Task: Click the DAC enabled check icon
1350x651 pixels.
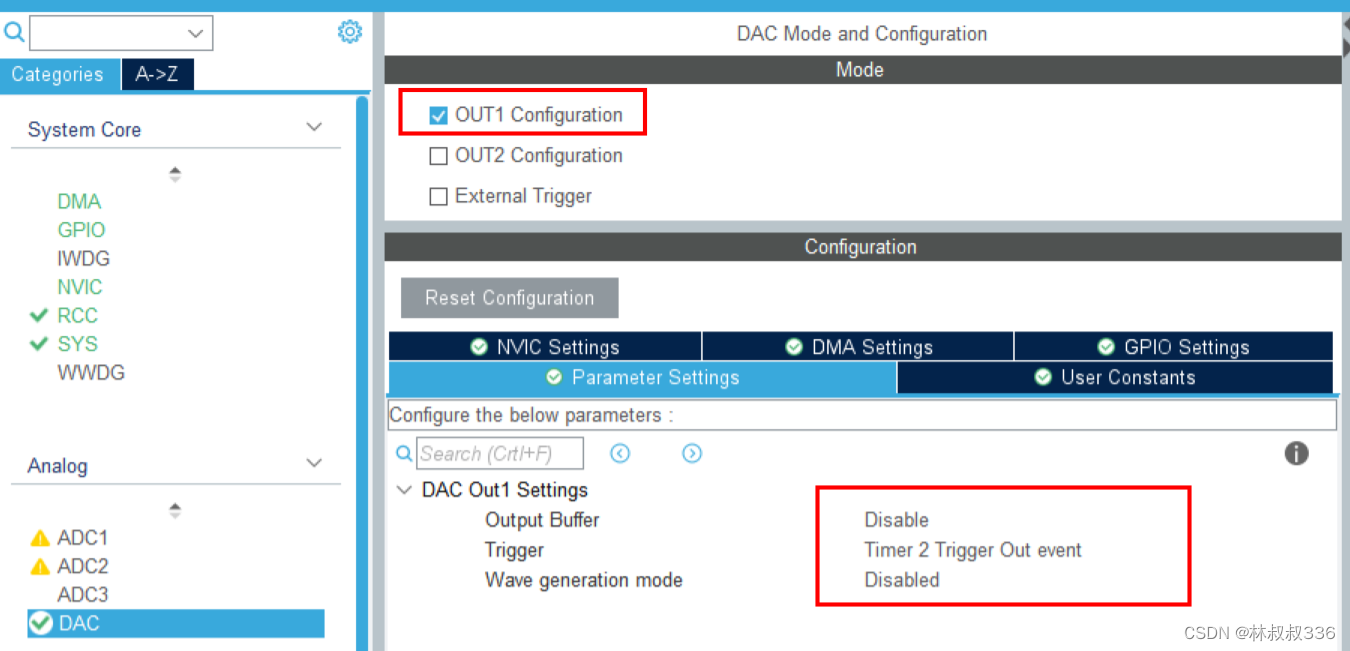Action: [x=41, y=623]
